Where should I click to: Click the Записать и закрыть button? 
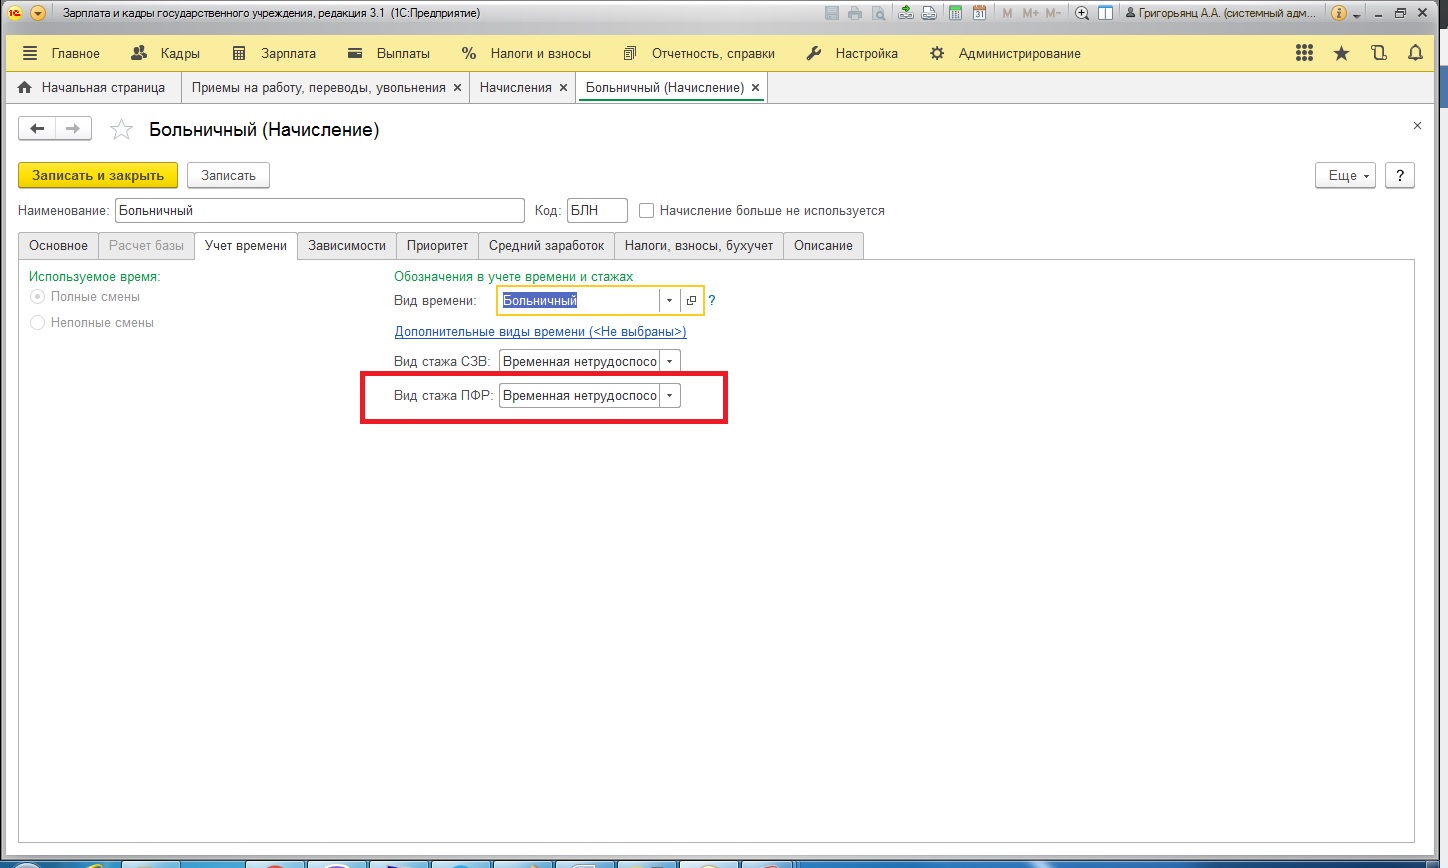[x=98, y=175]
